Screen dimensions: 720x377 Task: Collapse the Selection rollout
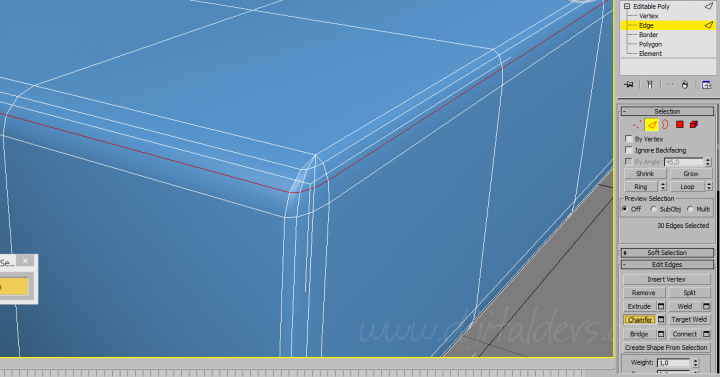667,111
